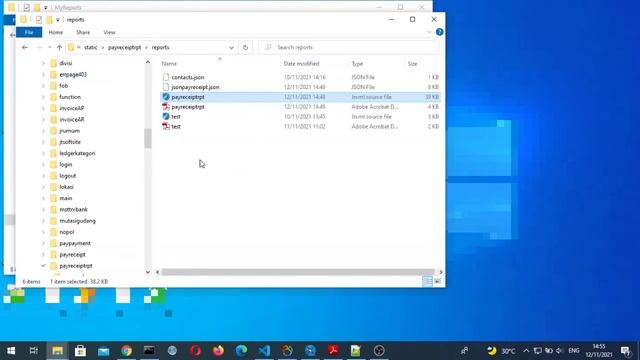Open the Windows Start menu

coord(11,351)
